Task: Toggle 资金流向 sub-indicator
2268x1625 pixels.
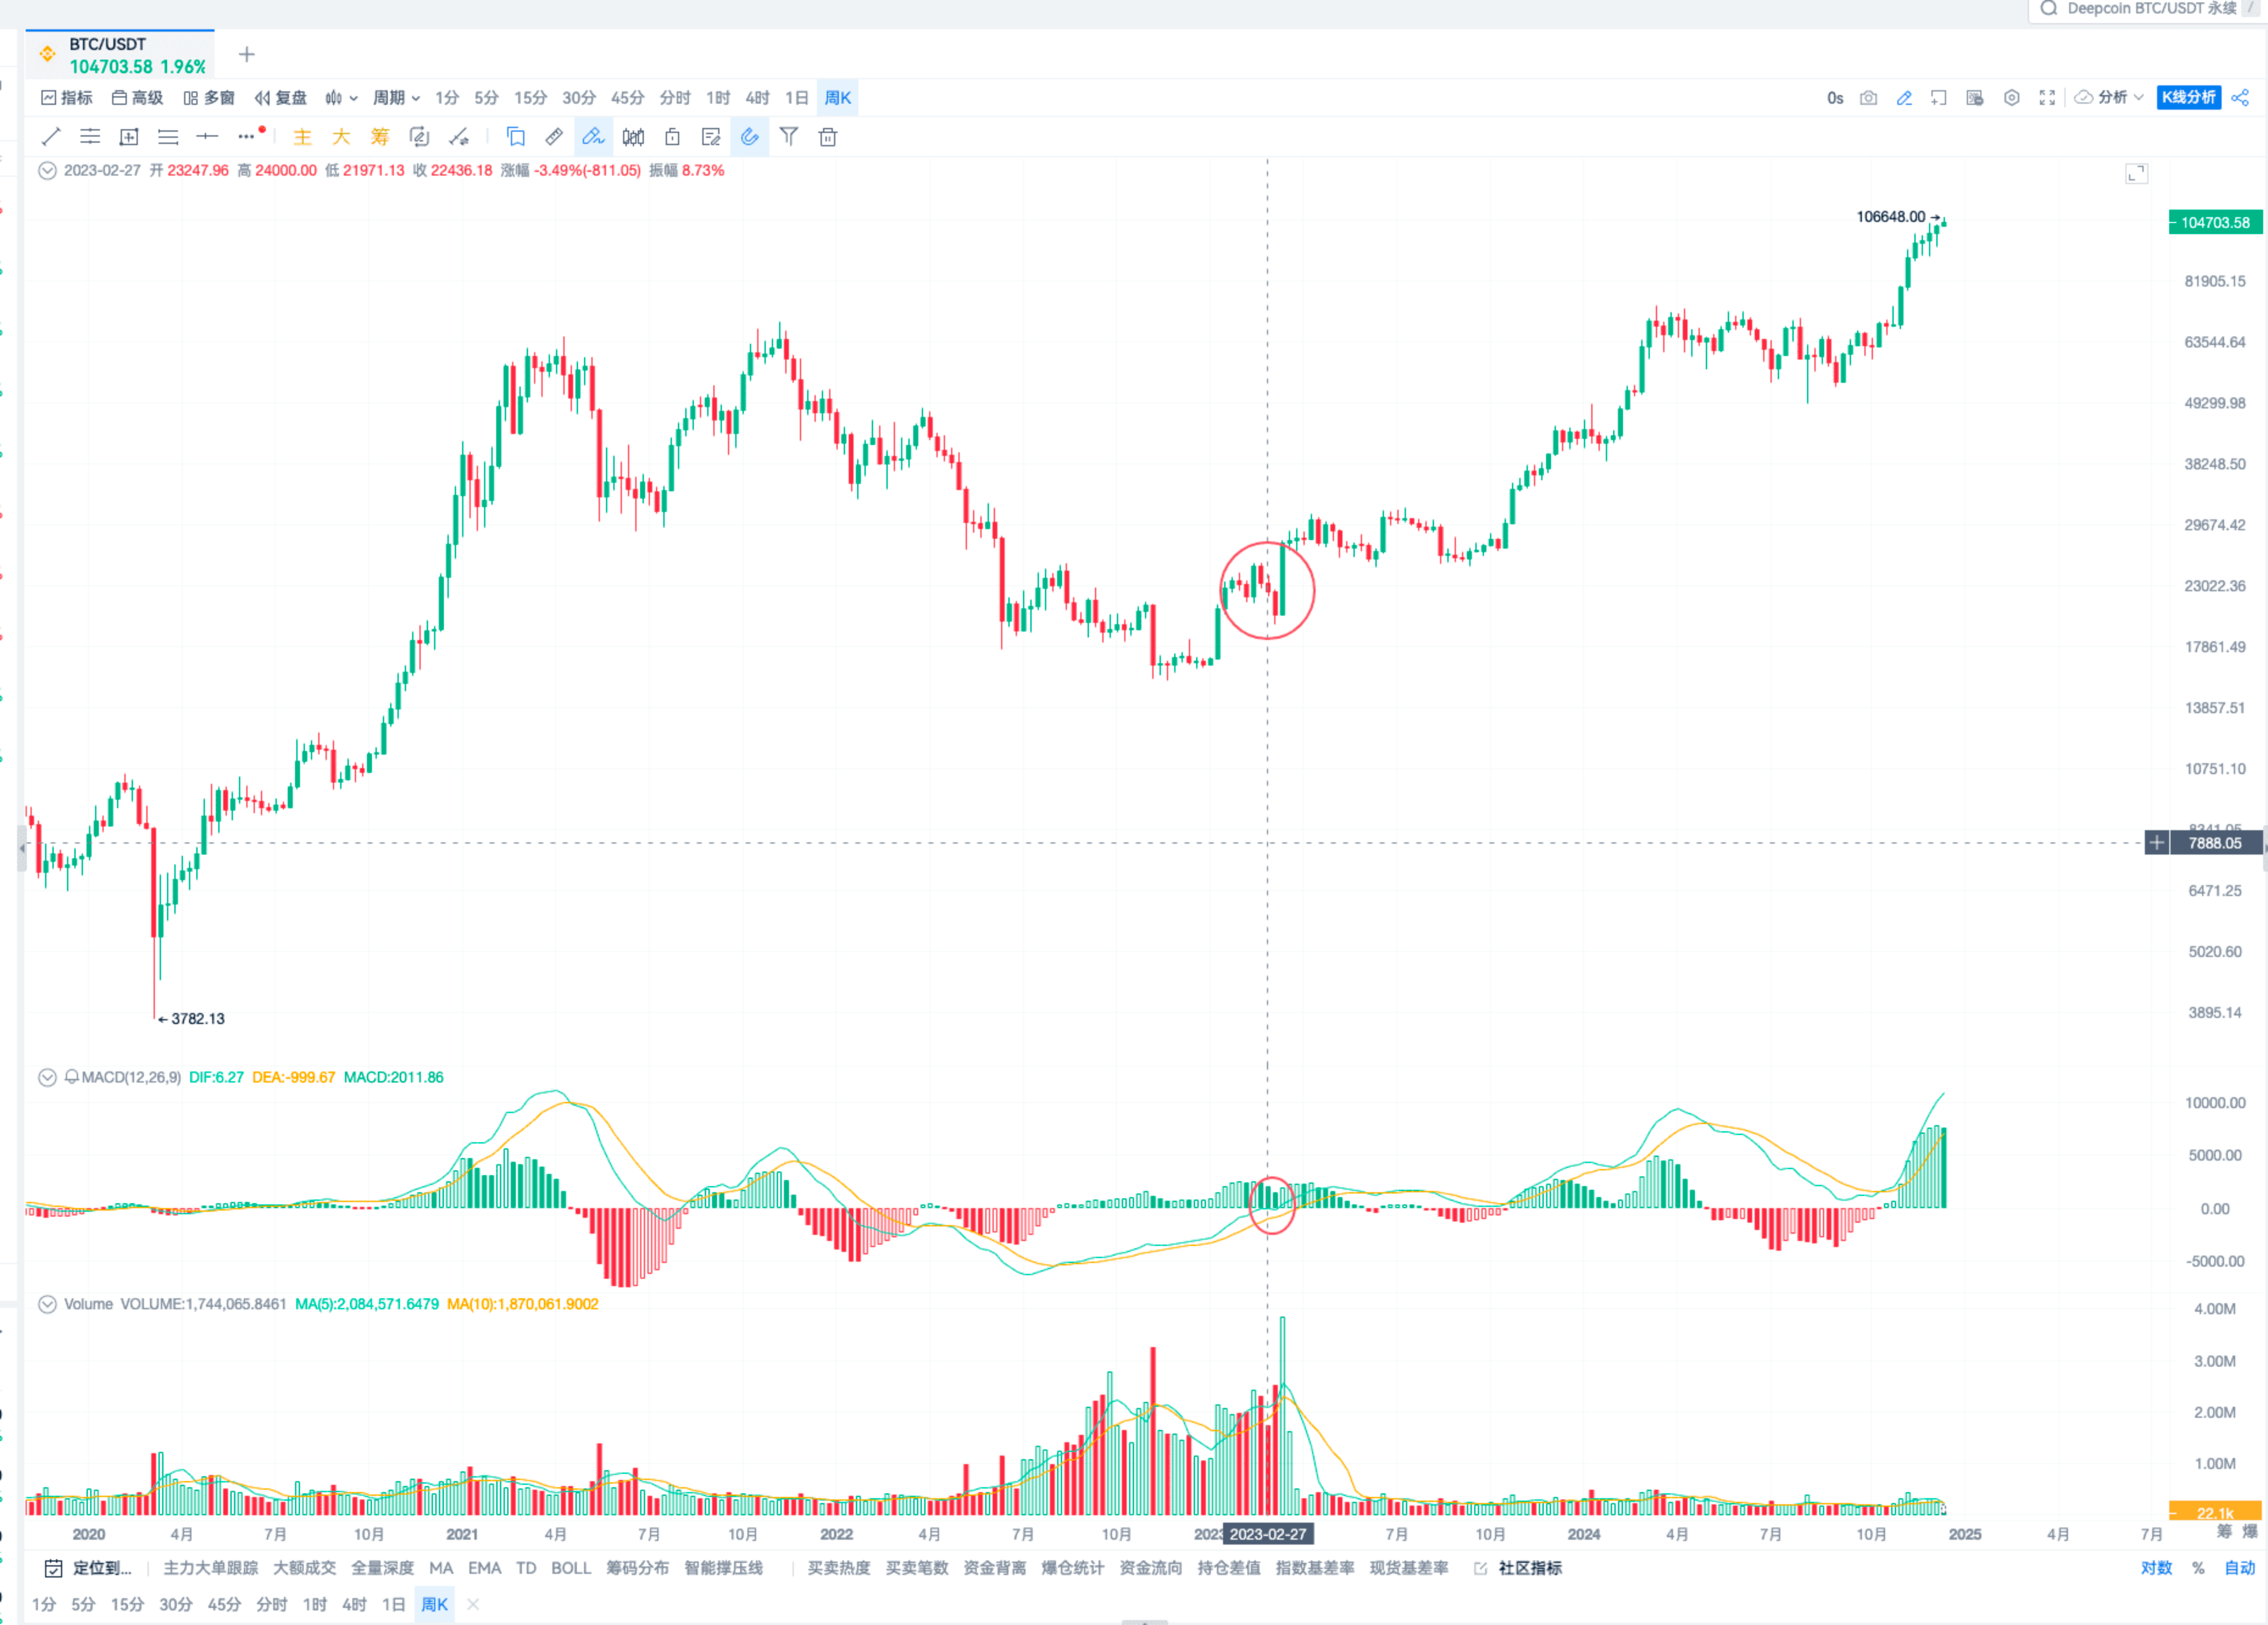Action: tap(1150, 1568)
